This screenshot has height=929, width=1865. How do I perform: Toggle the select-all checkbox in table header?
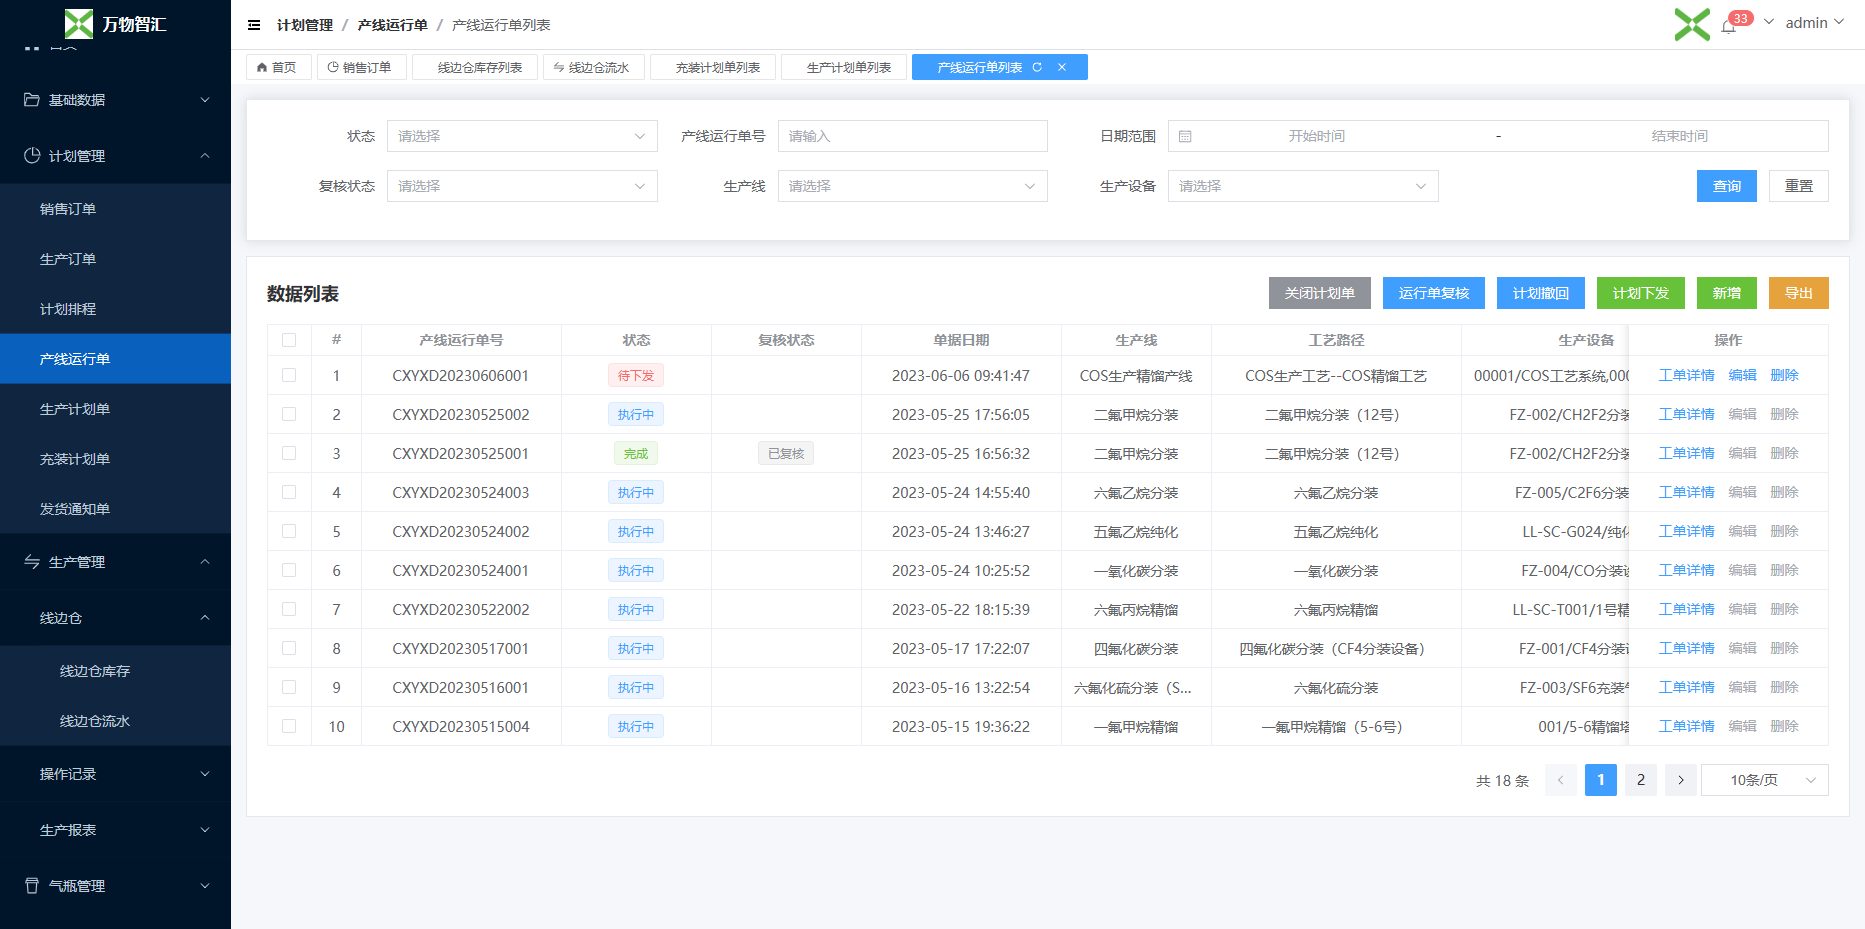[x=289, y=340]
